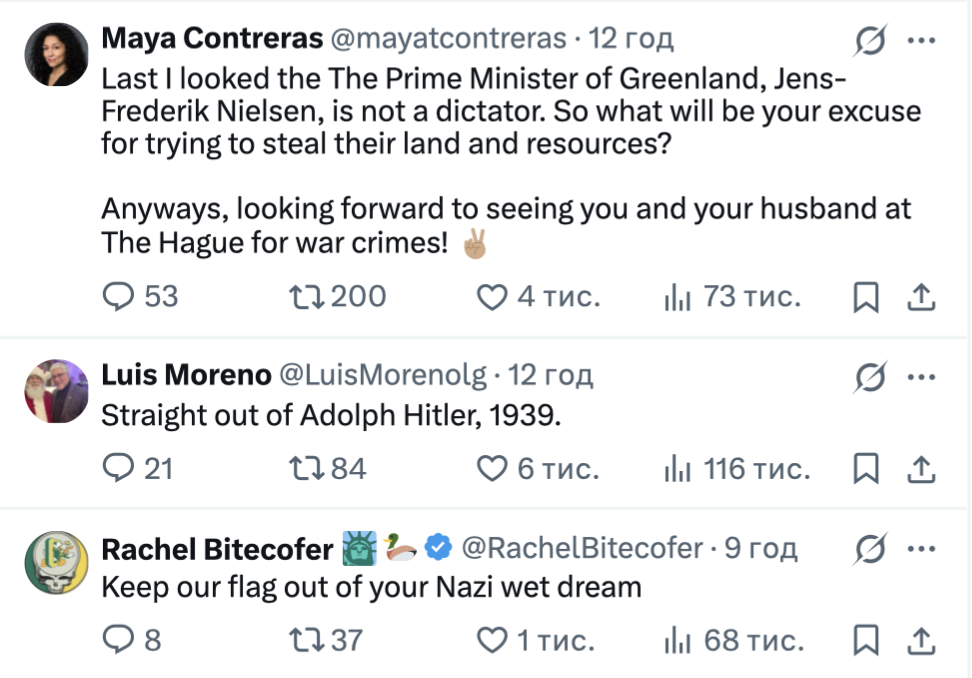
Task: Share Luis Moreno's tweet
Action: tap(920, 468)
